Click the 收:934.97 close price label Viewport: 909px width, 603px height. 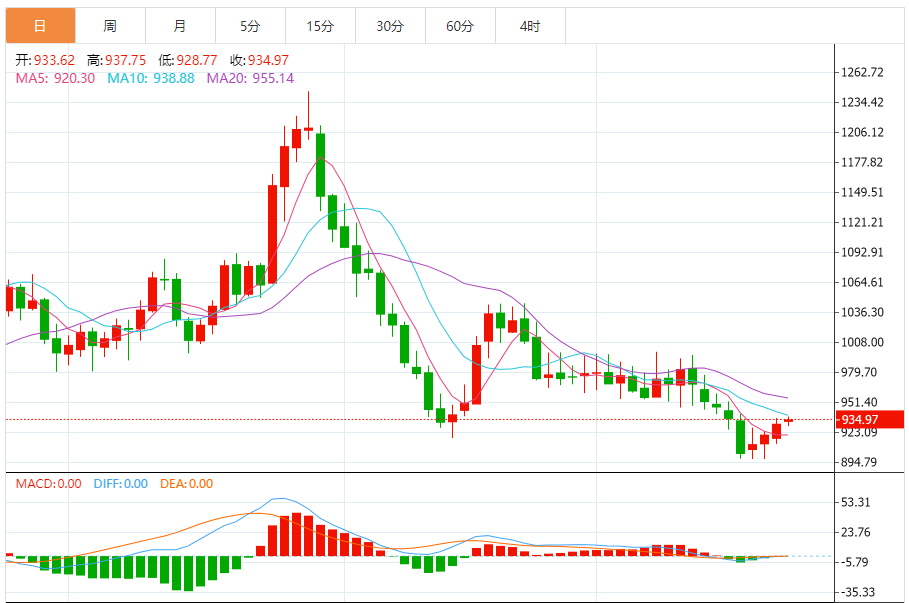click(259, 60)
